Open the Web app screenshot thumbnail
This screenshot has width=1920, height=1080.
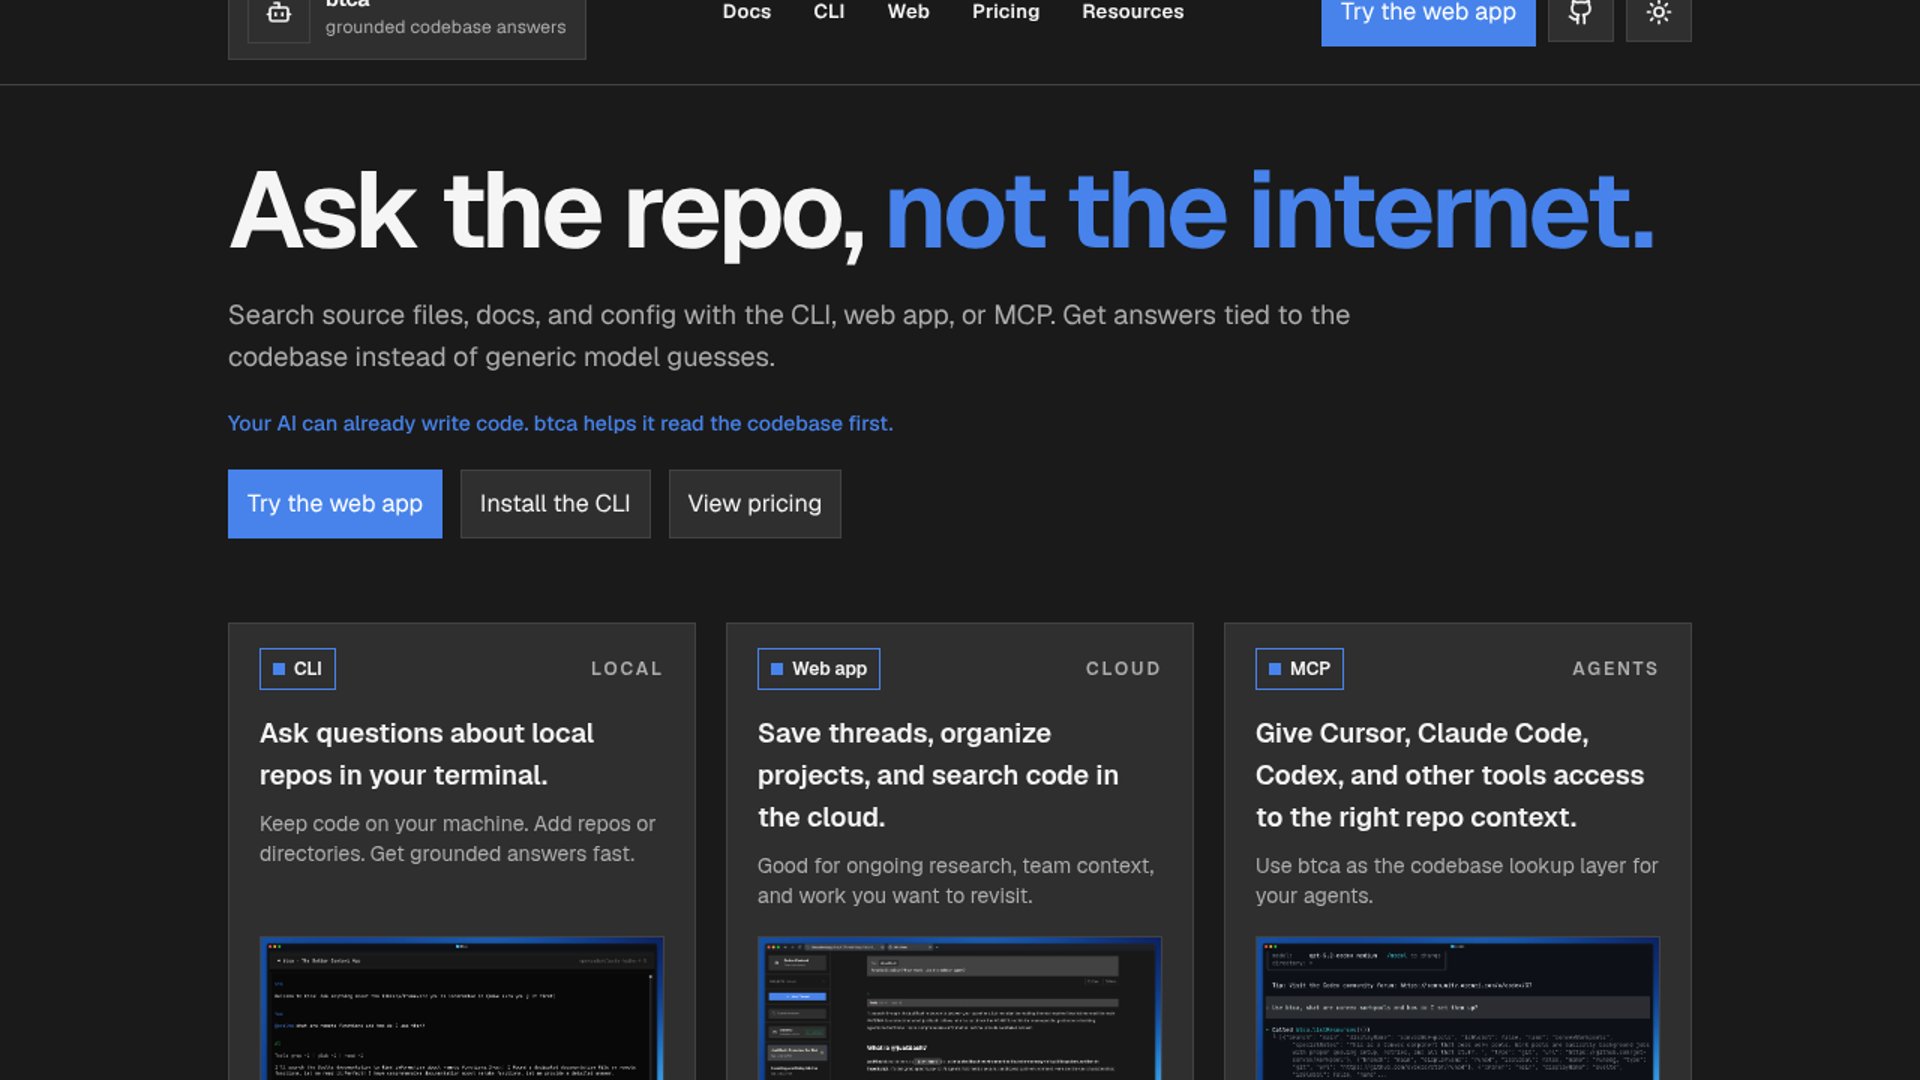tap(959, 1008)
